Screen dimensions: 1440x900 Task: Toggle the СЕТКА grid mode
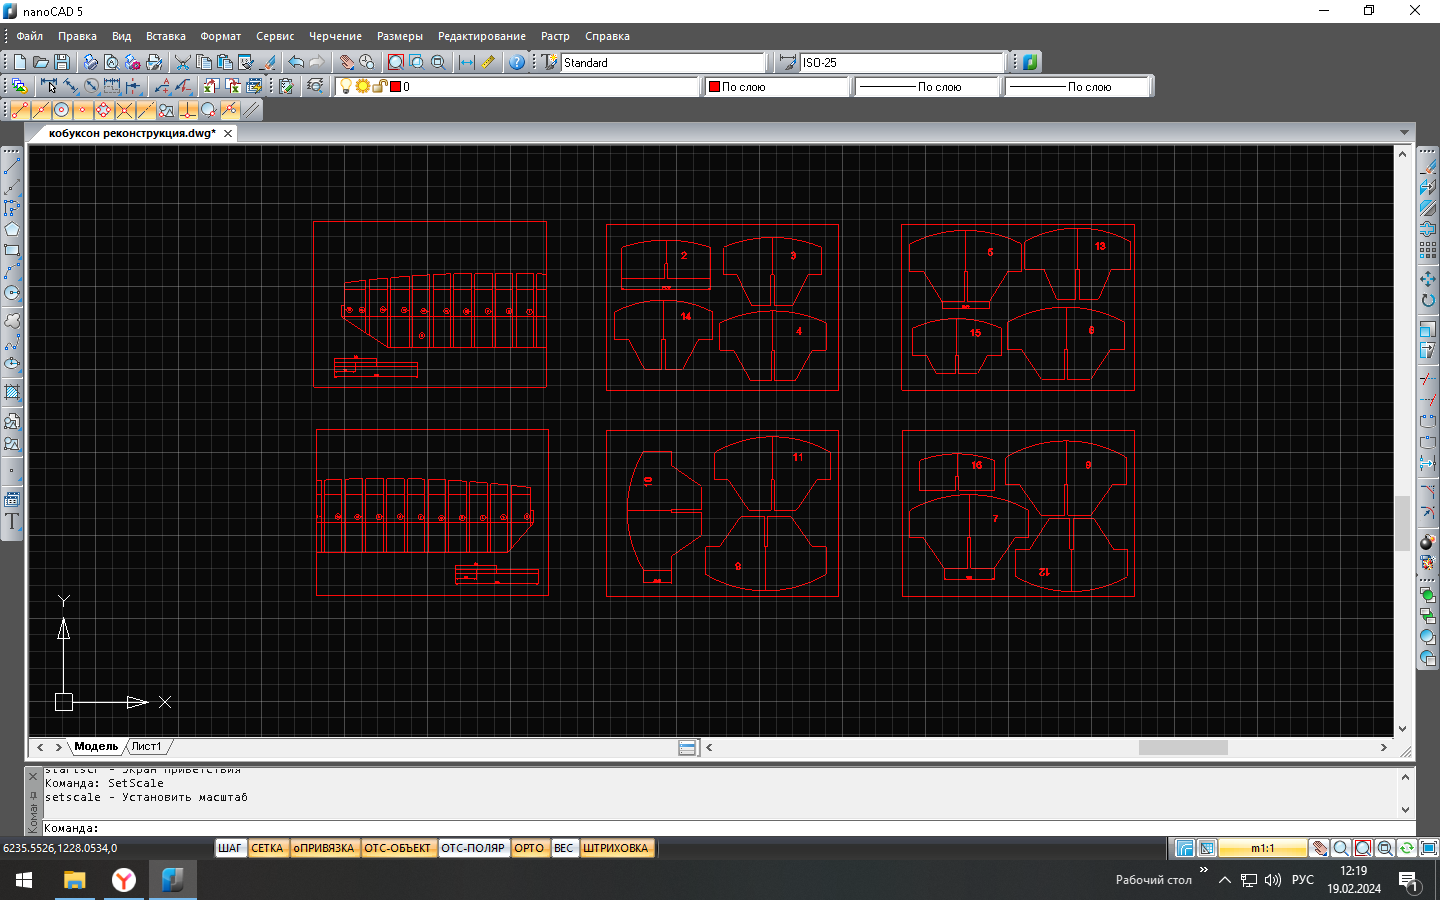coord(267,848)
